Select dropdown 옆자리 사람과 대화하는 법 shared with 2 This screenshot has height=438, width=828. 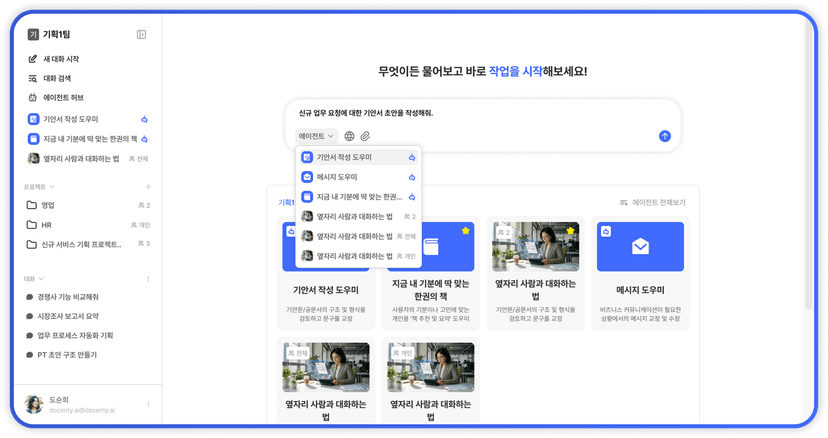point(359,217)
